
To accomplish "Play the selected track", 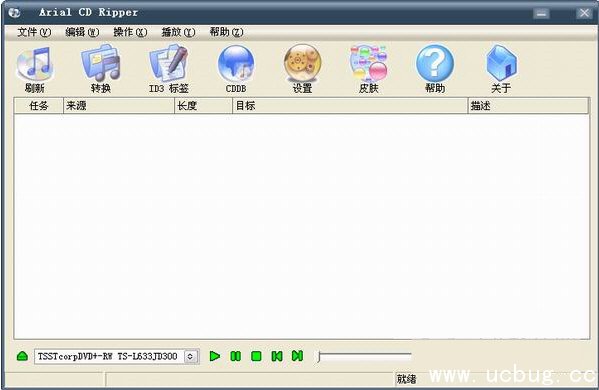I will 215,356.
